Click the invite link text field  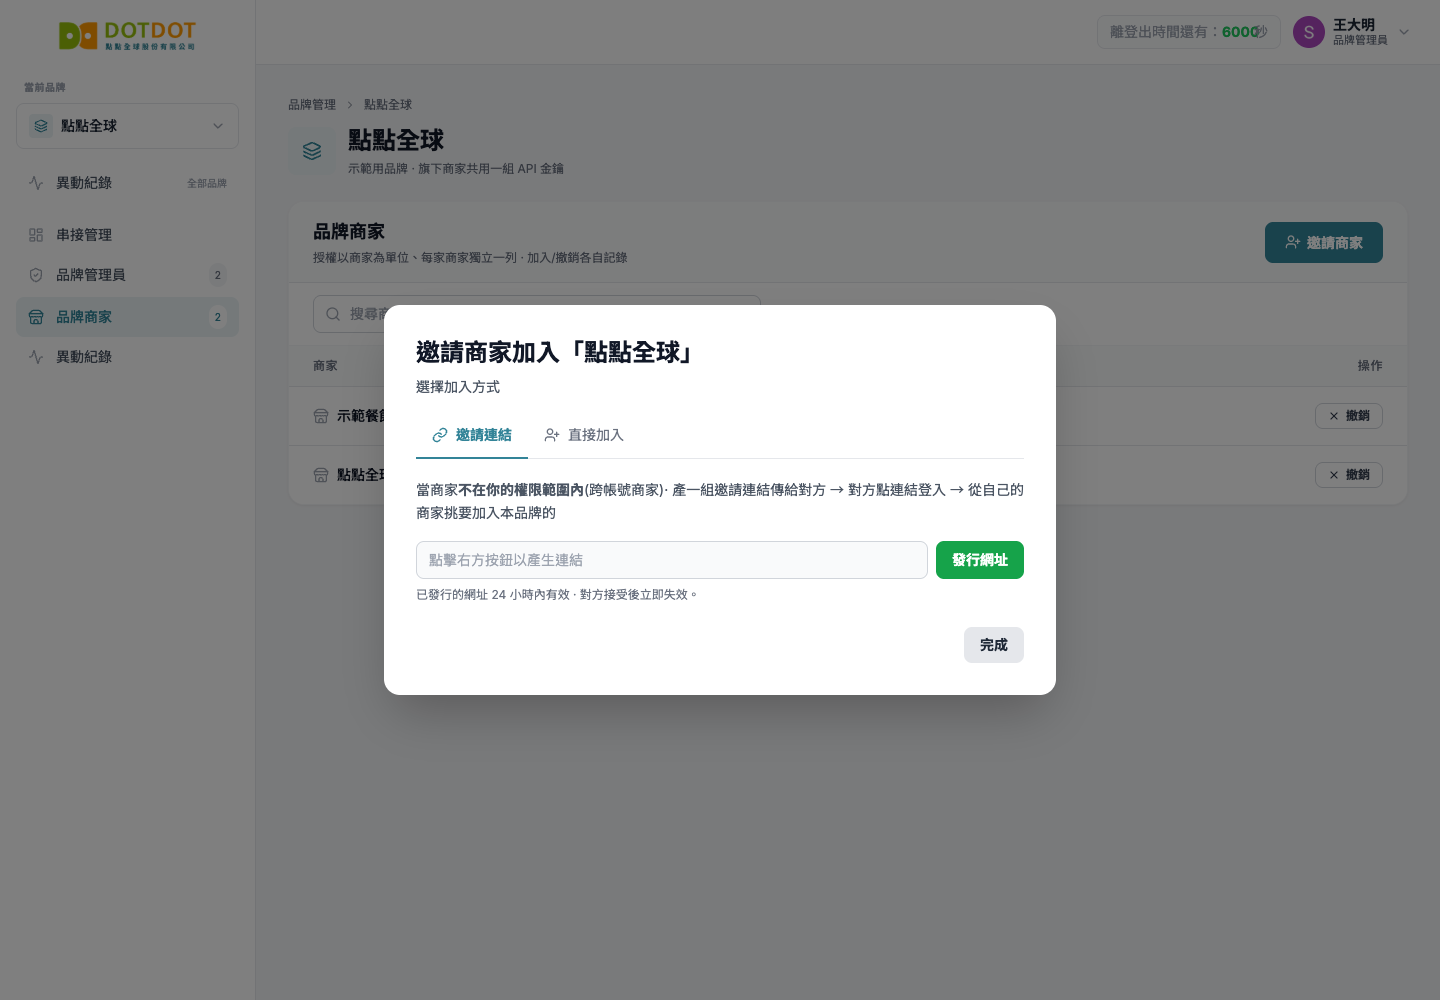pos(672,560)
